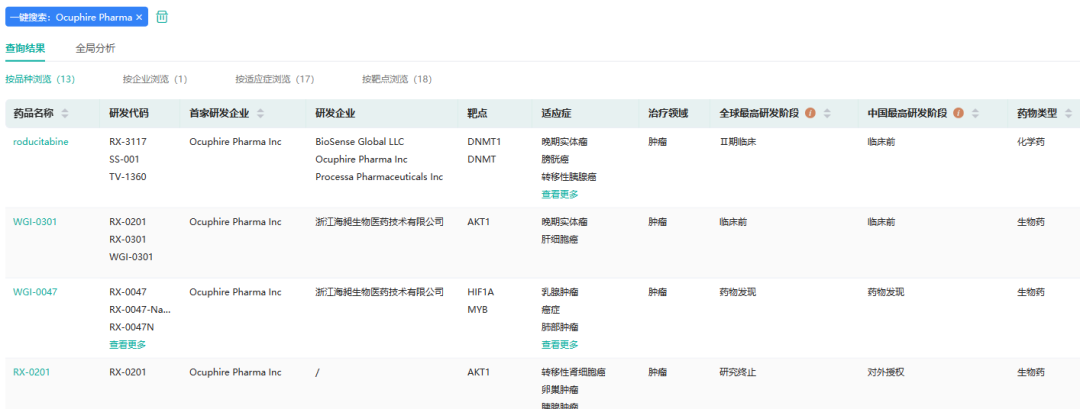Open the roducitabine drug link
1080x409 pixels.
pos(41,142)
